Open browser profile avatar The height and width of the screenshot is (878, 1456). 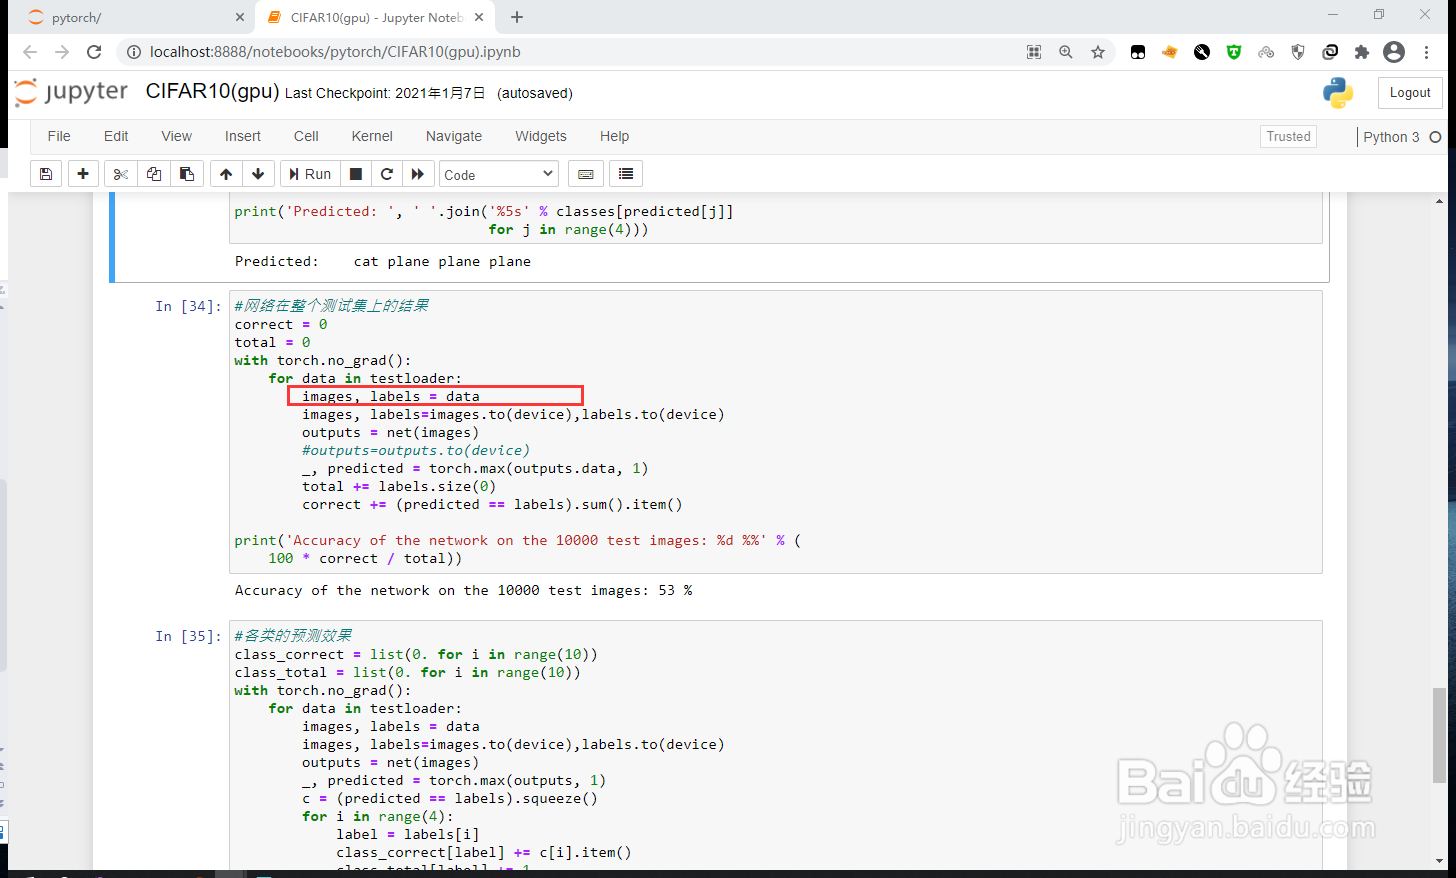pos(1394,52)
